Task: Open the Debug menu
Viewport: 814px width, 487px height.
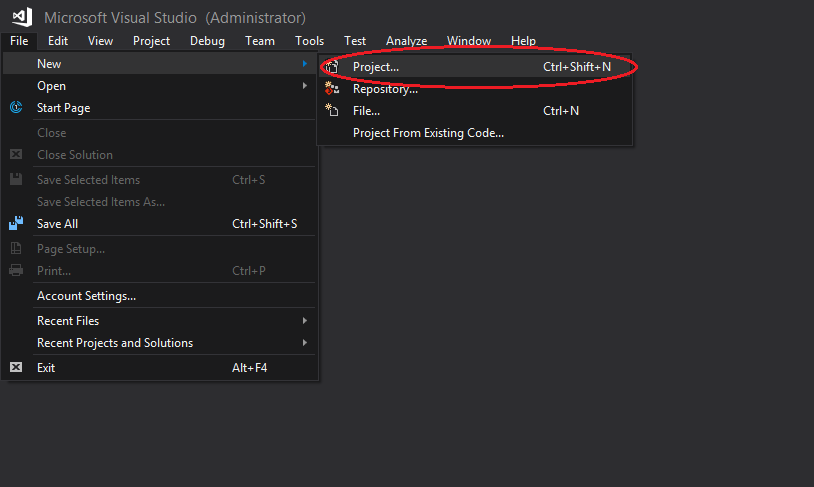Action: [207, 40]
